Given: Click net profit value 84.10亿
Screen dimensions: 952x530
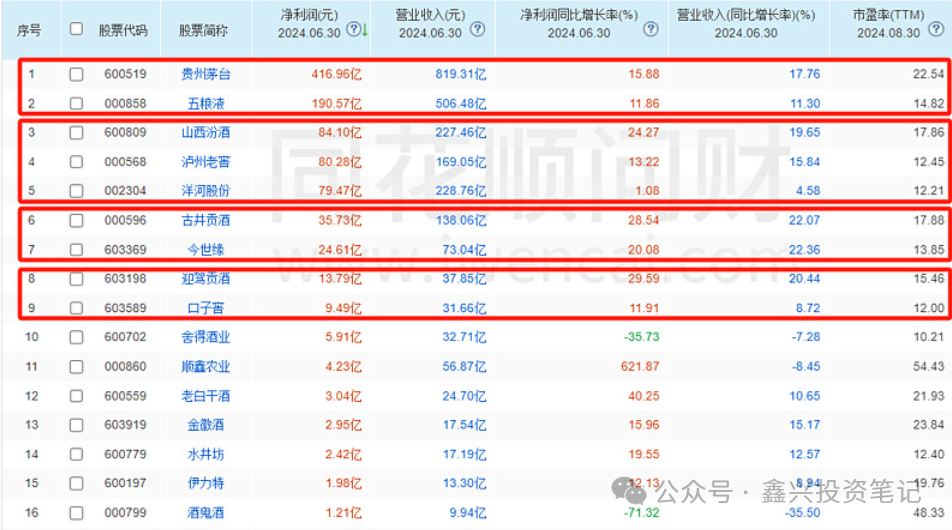Looking at the screenshot, I should coord(340,132).
